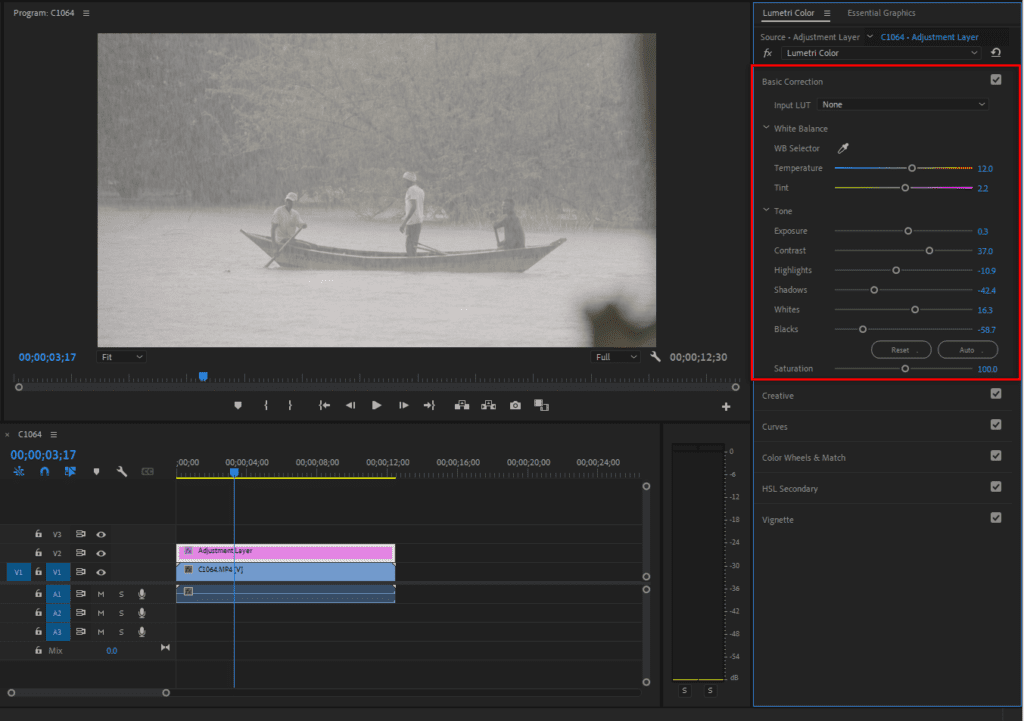This screenshot has height=721, width=1024.
Task: Open Timeline Display Settings wrench icon
Action: click(x=122, y=471)
